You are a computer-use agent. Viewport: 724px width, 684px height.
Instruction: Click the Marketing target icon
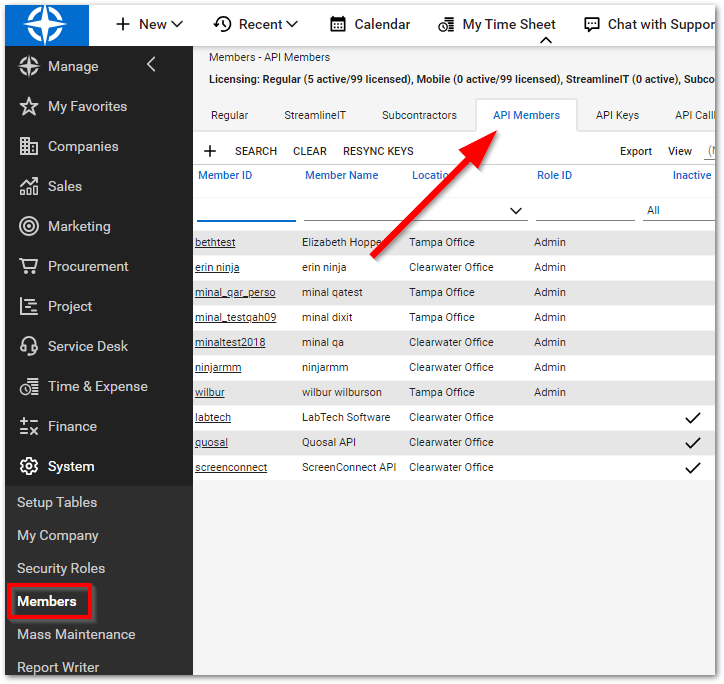tap(29, 226)
